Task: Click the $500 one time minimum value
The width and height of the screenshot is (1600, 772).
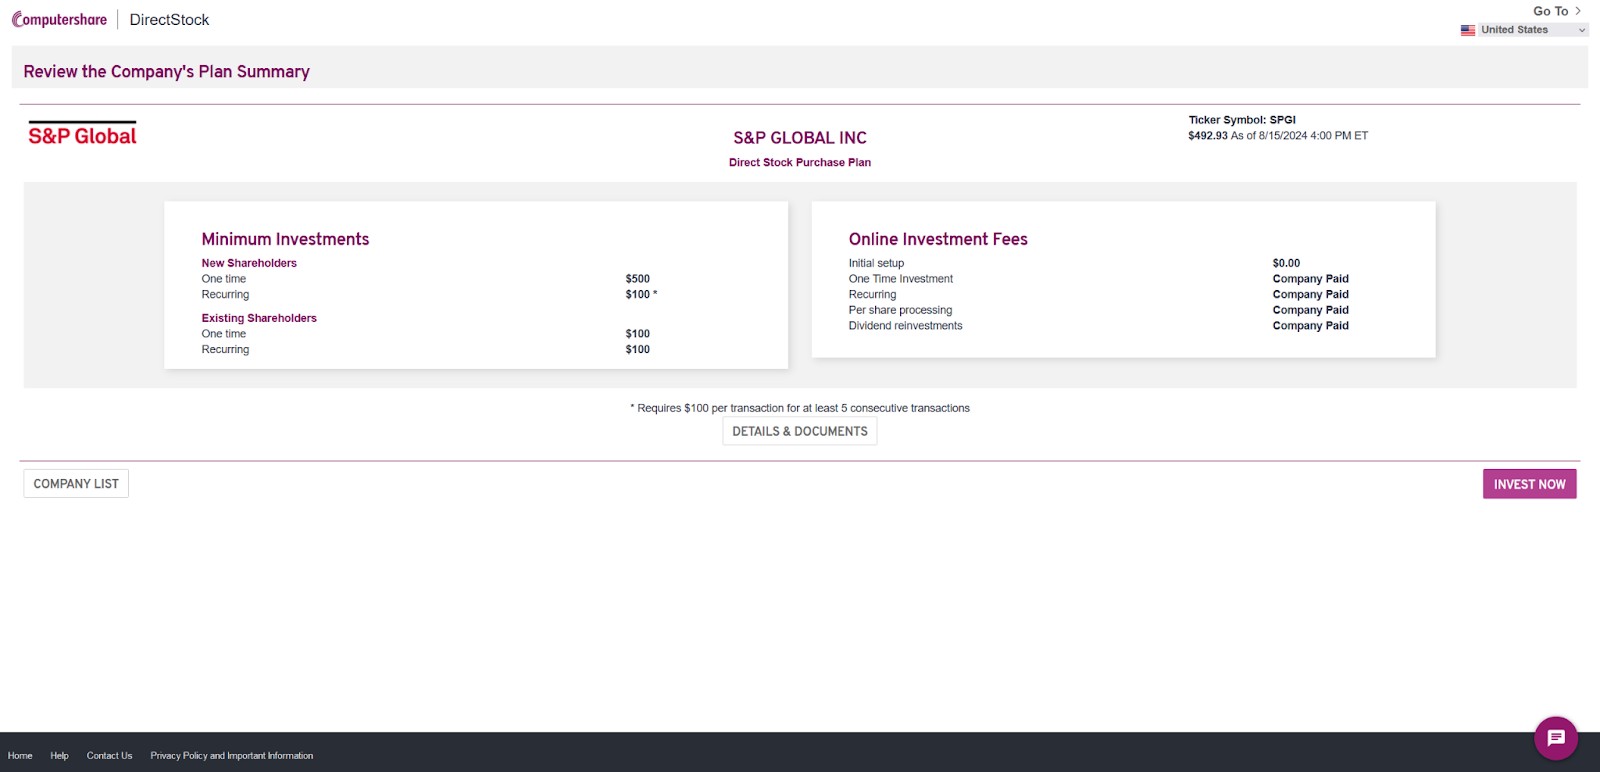Action: point(638,279)
